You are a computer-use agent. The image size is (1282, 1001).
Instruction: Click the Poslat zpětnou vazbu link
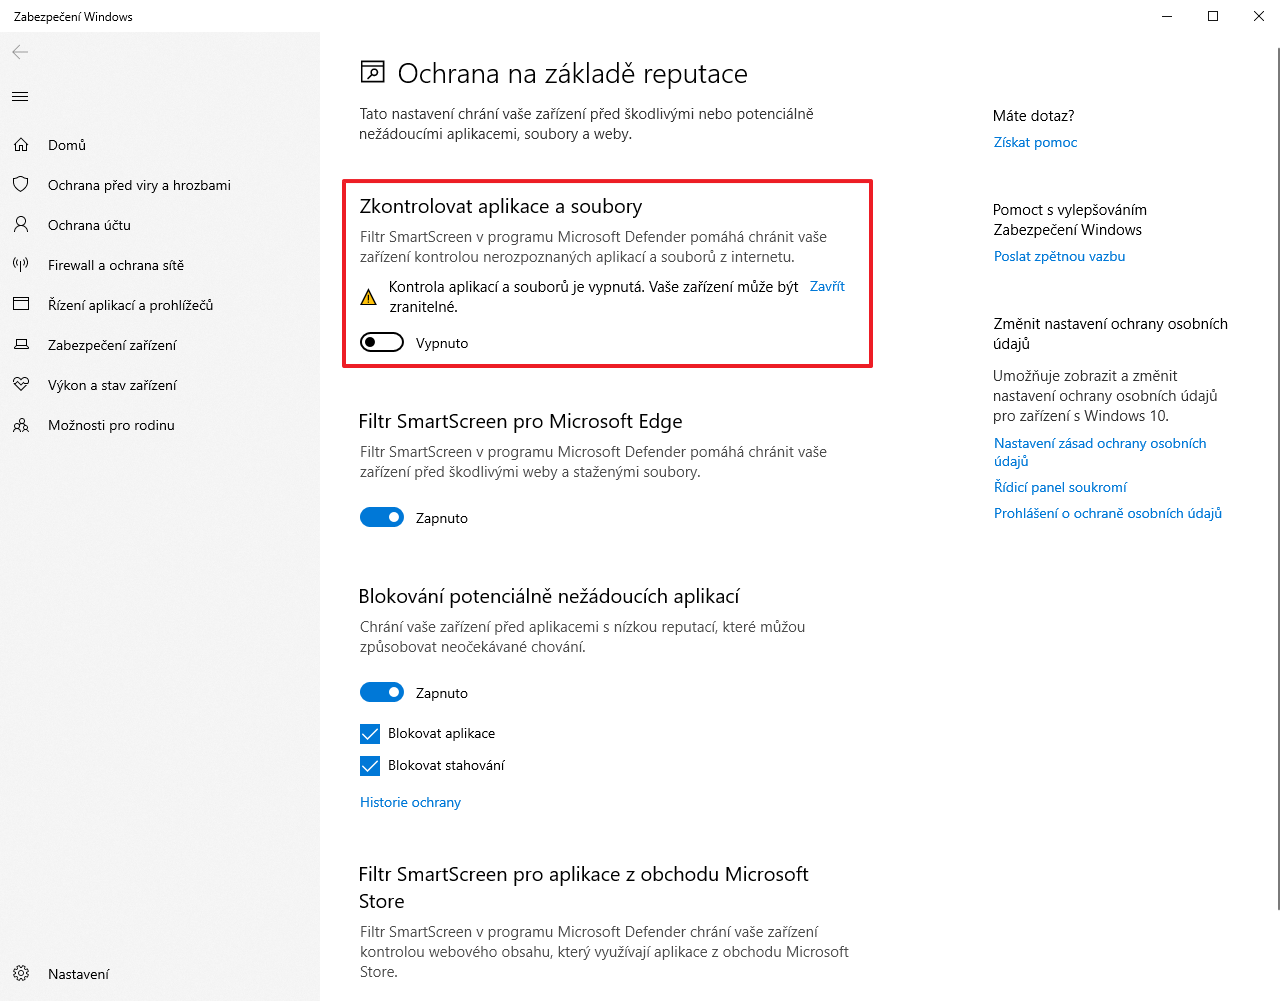[x=1059, y=256]
